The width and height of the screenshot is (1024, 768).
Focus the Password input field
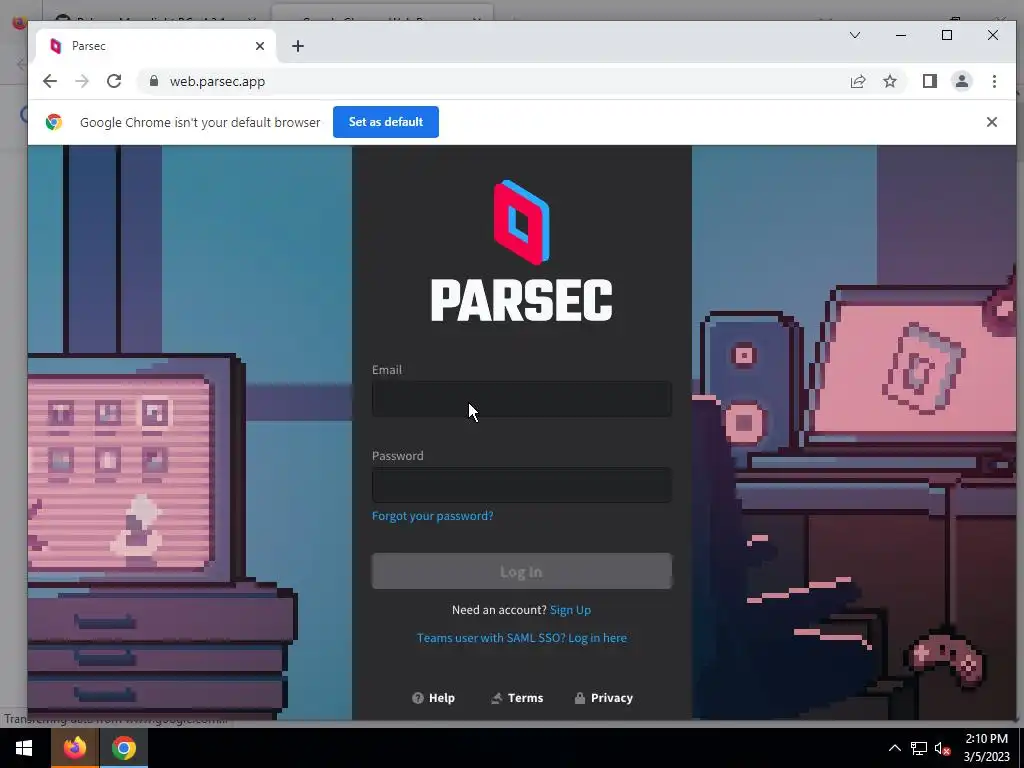(x=522, y=485)
